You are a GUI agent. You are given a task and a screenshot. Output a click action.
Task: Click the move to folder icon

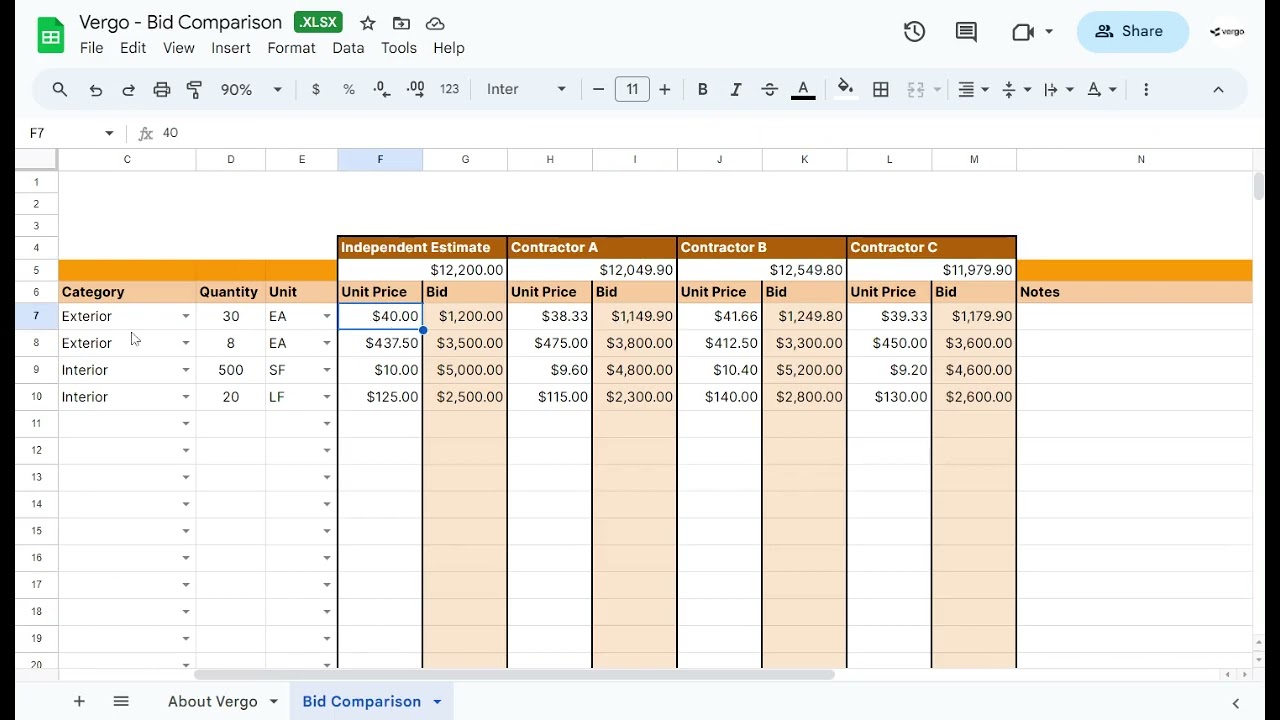point(401,23)
